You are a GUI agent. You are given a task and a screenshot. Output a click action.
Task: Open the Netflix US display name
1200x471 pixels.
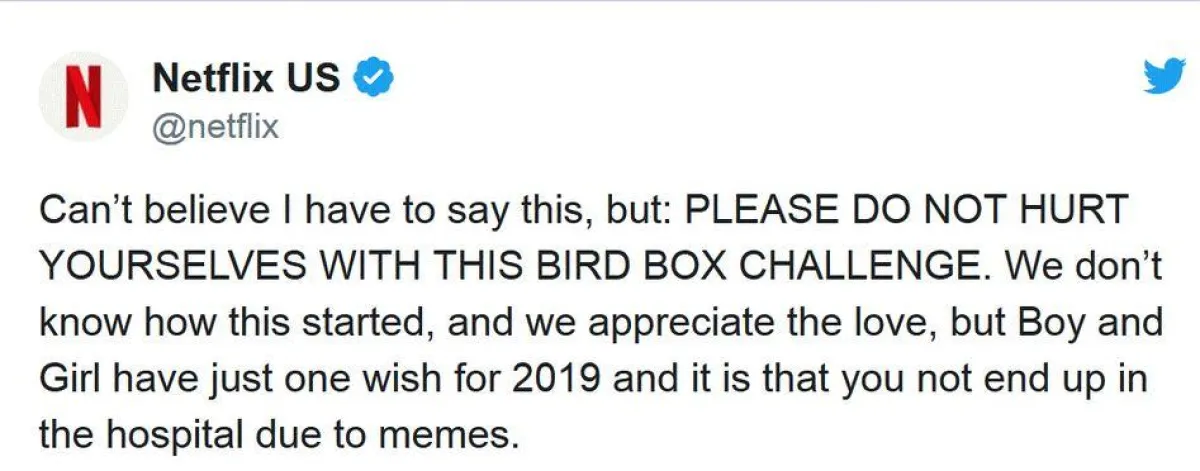246,78
